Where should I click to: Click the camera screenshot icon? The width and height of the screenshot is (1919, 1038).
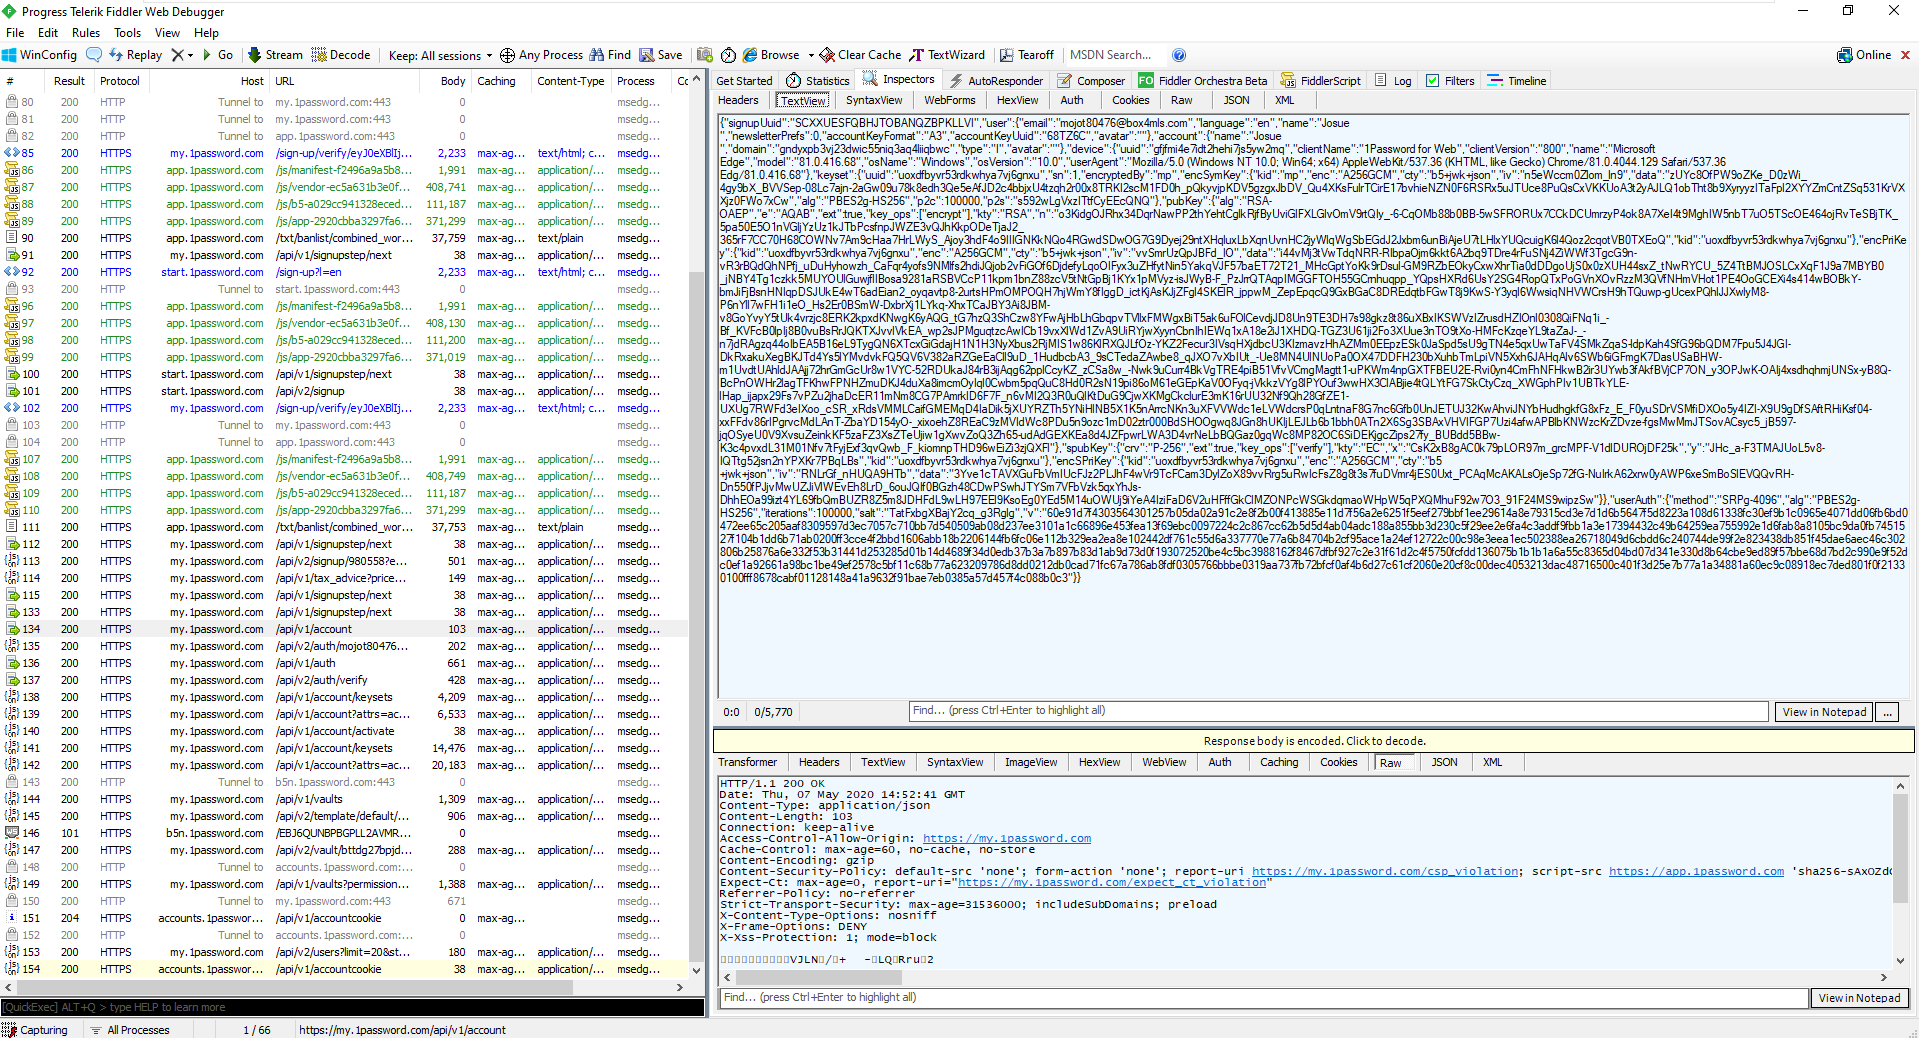pos(705,55)
